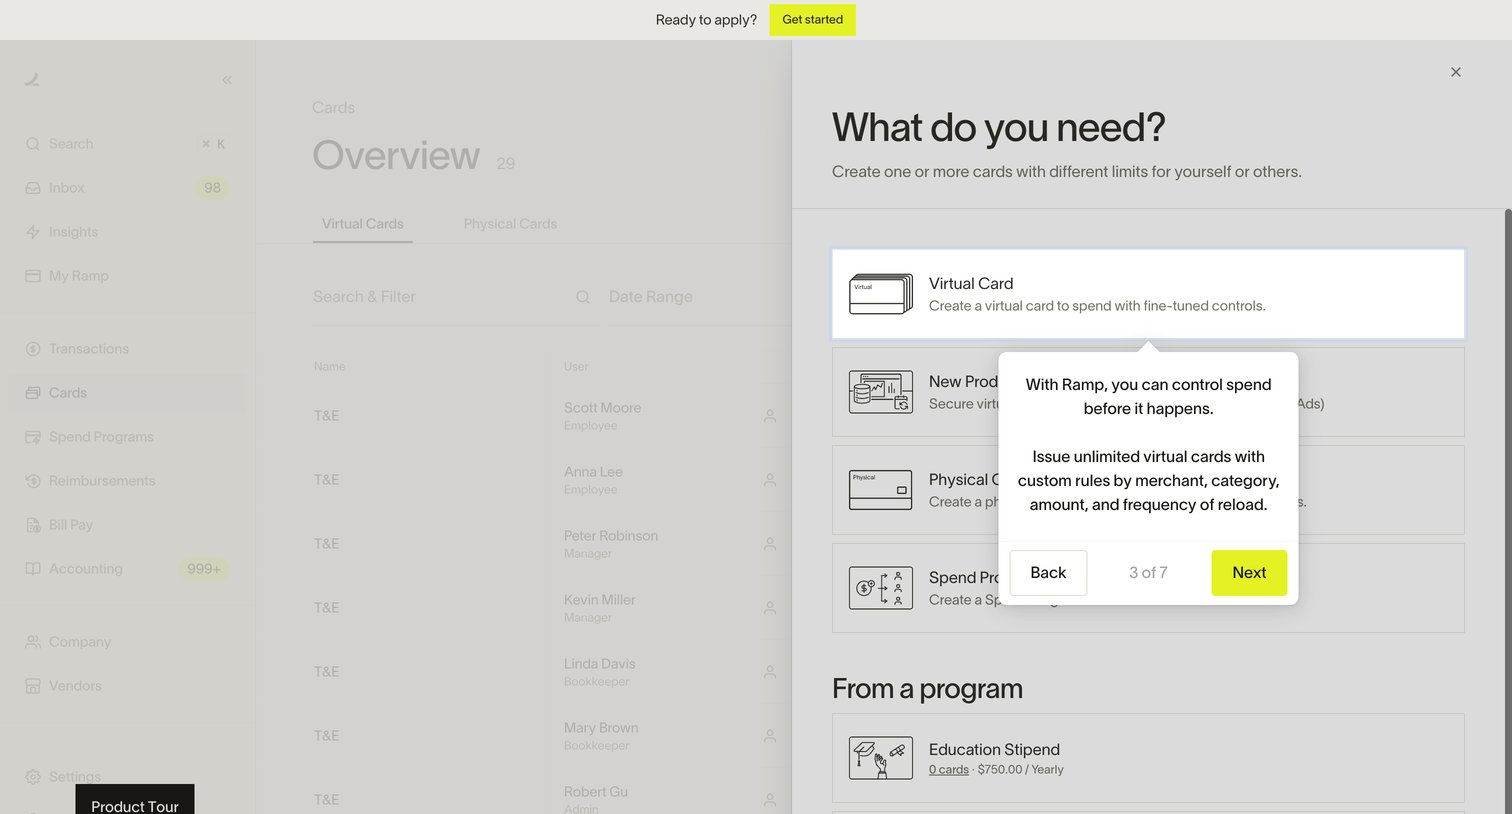This screenshot has height=814, width=1512.
Task: Switch to the Virtual Cards tab
Action: (363, 224)
